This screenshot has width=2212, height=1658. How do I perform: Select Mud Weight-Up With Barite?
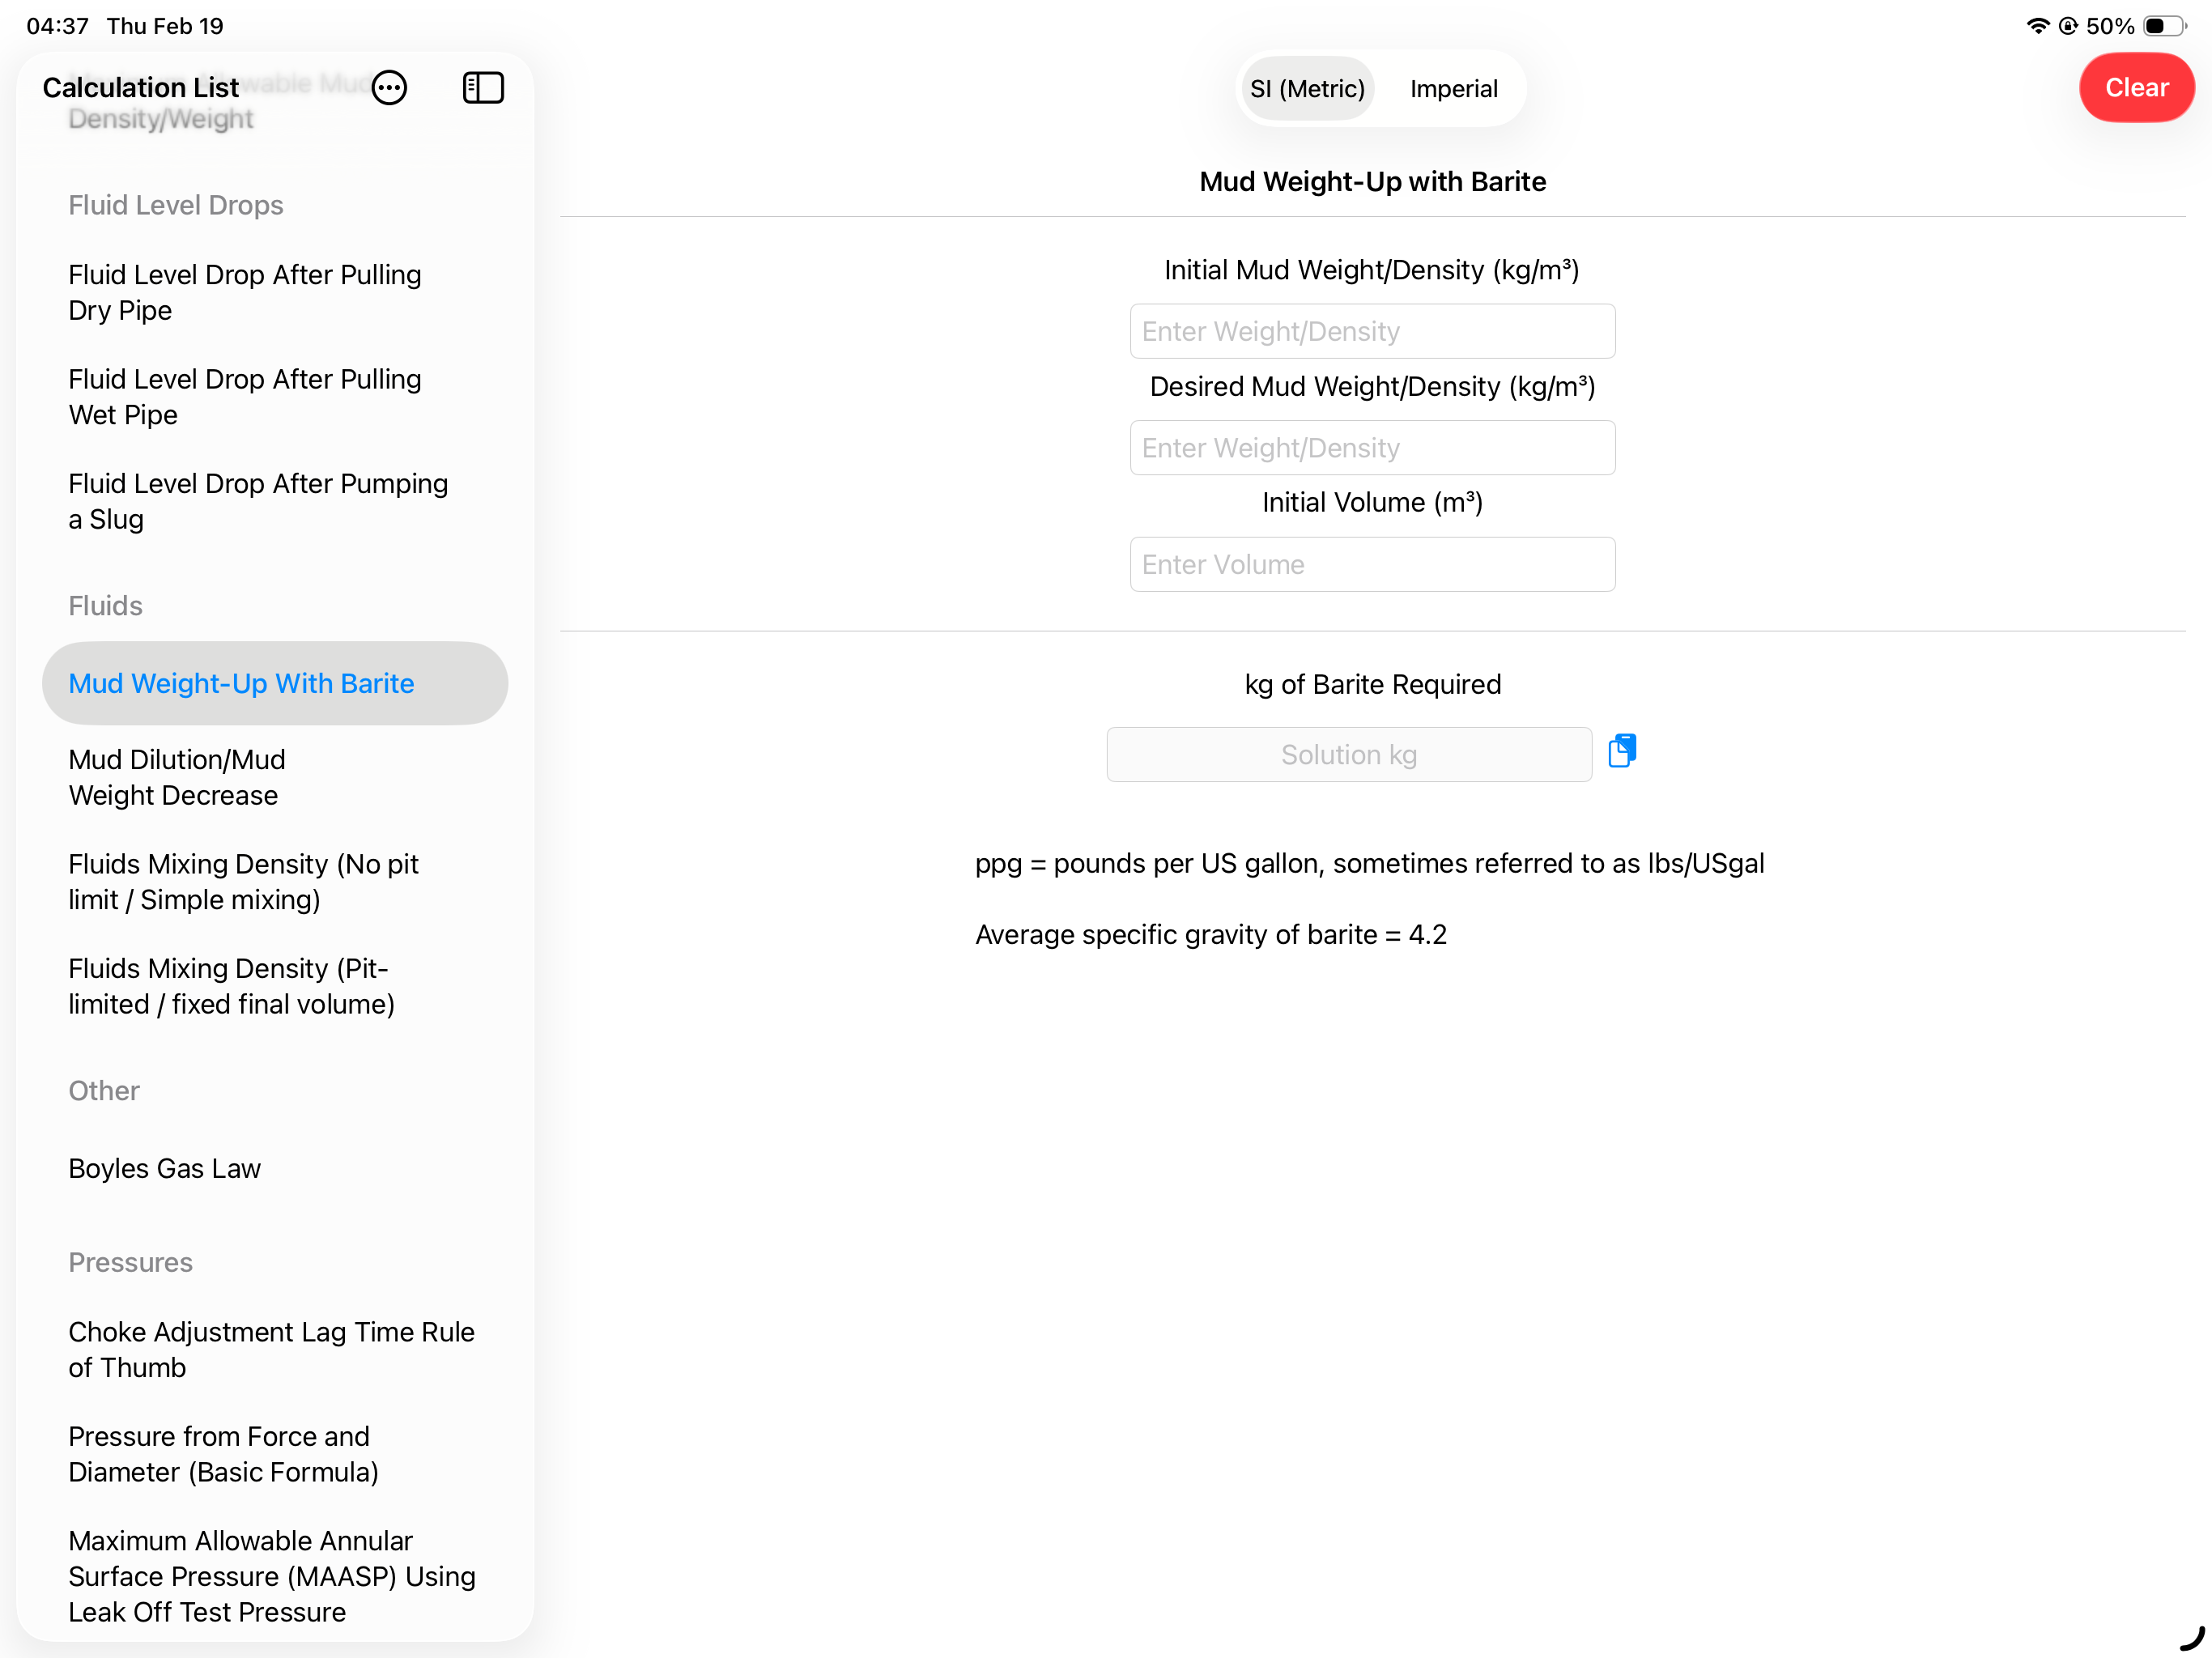(275, 684)
